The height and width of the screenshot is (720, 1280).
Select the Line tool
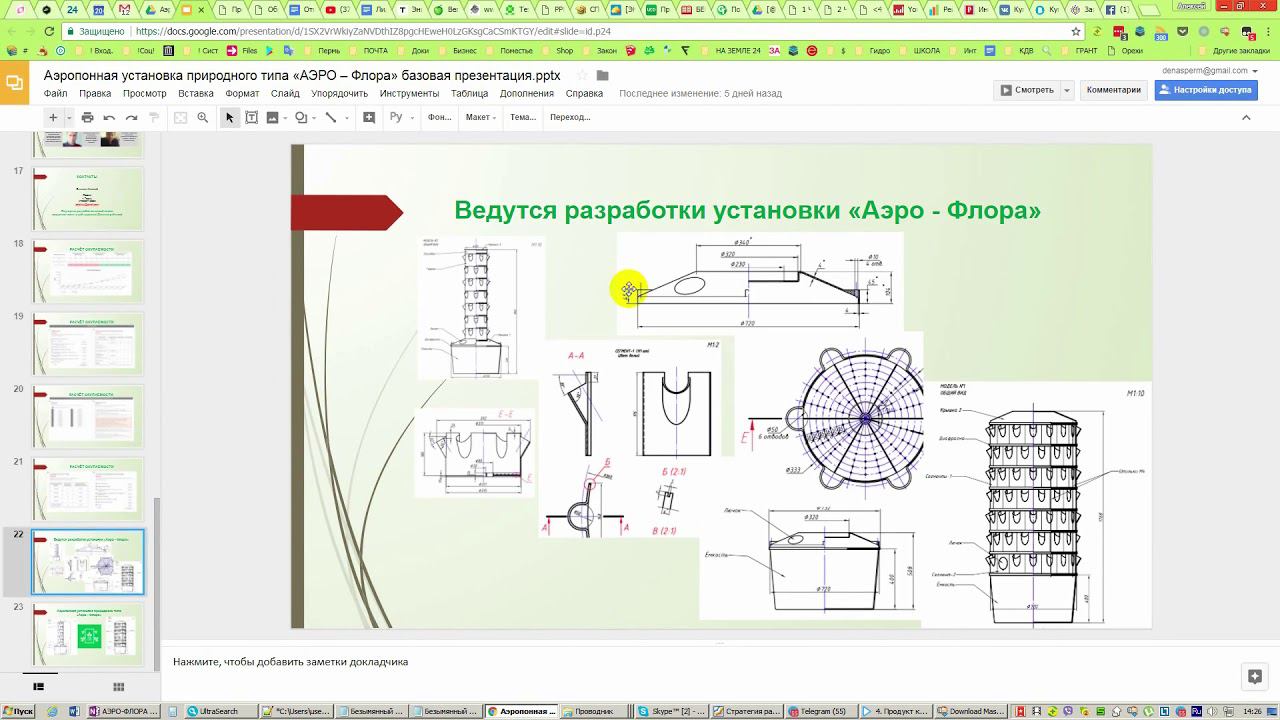[330, 118]
